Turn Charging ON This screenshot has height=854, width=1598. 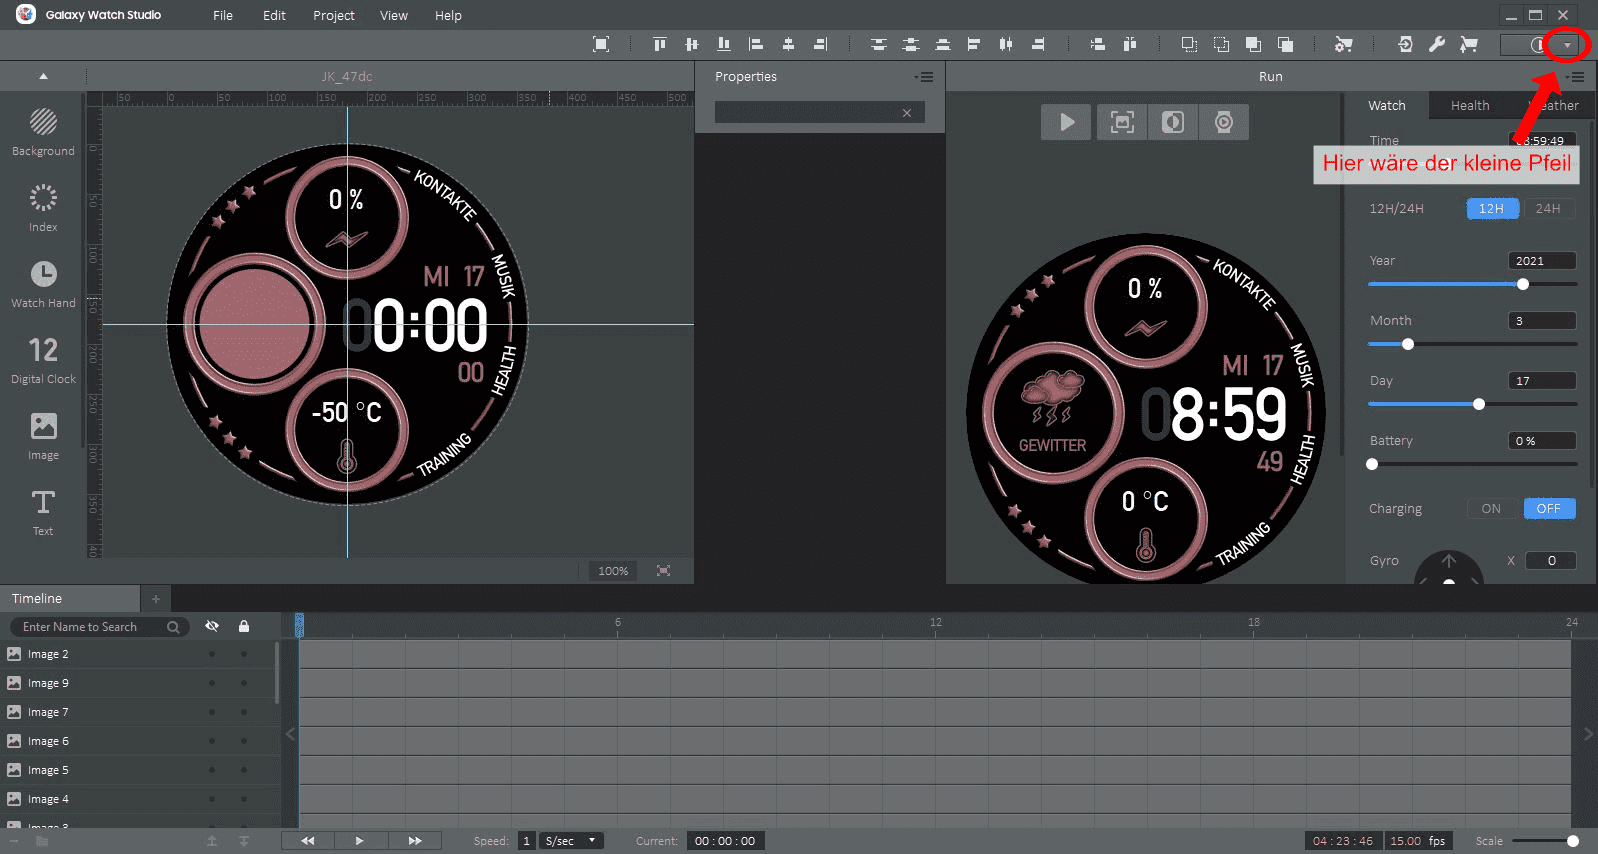(1490, 508)
